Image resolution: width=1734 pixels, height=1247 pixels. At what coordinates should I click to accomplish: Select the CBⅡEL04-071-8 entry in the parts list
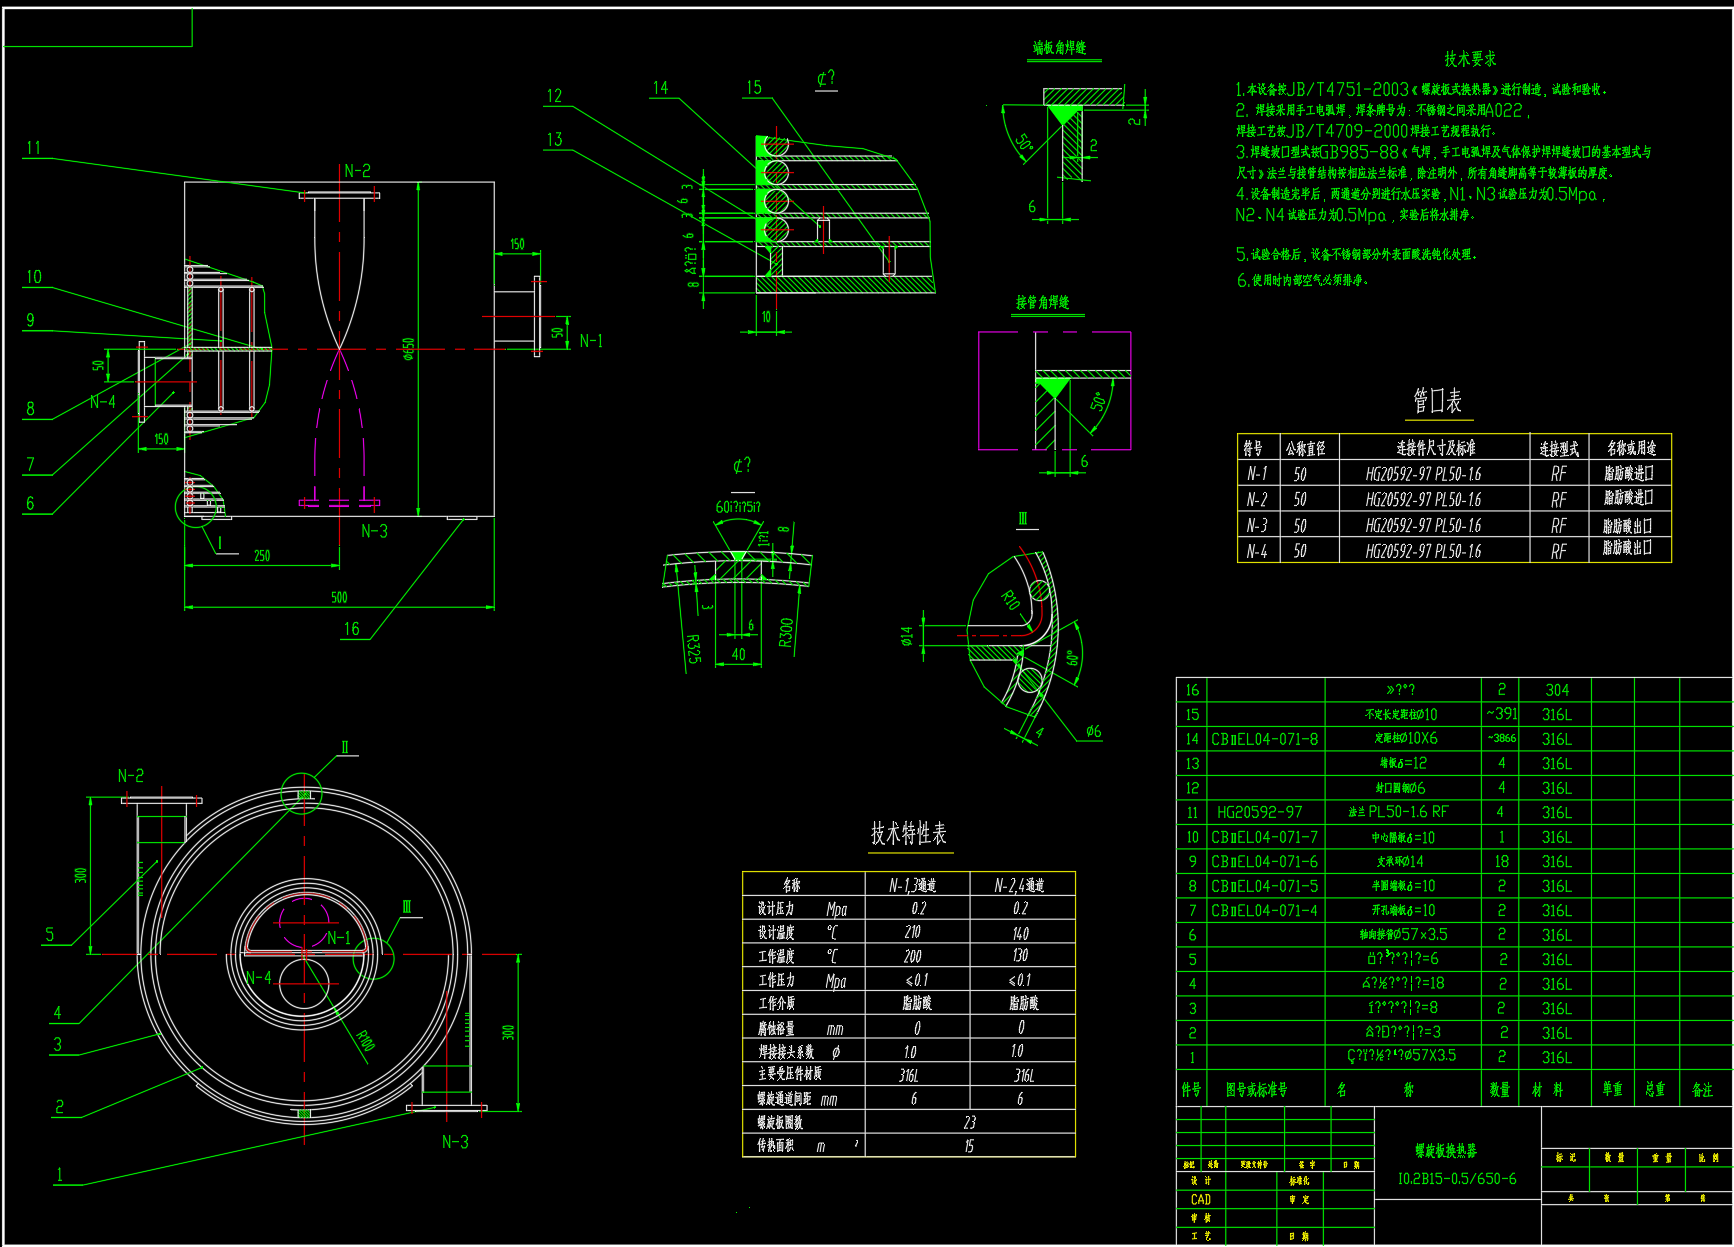pos(1264,739)
